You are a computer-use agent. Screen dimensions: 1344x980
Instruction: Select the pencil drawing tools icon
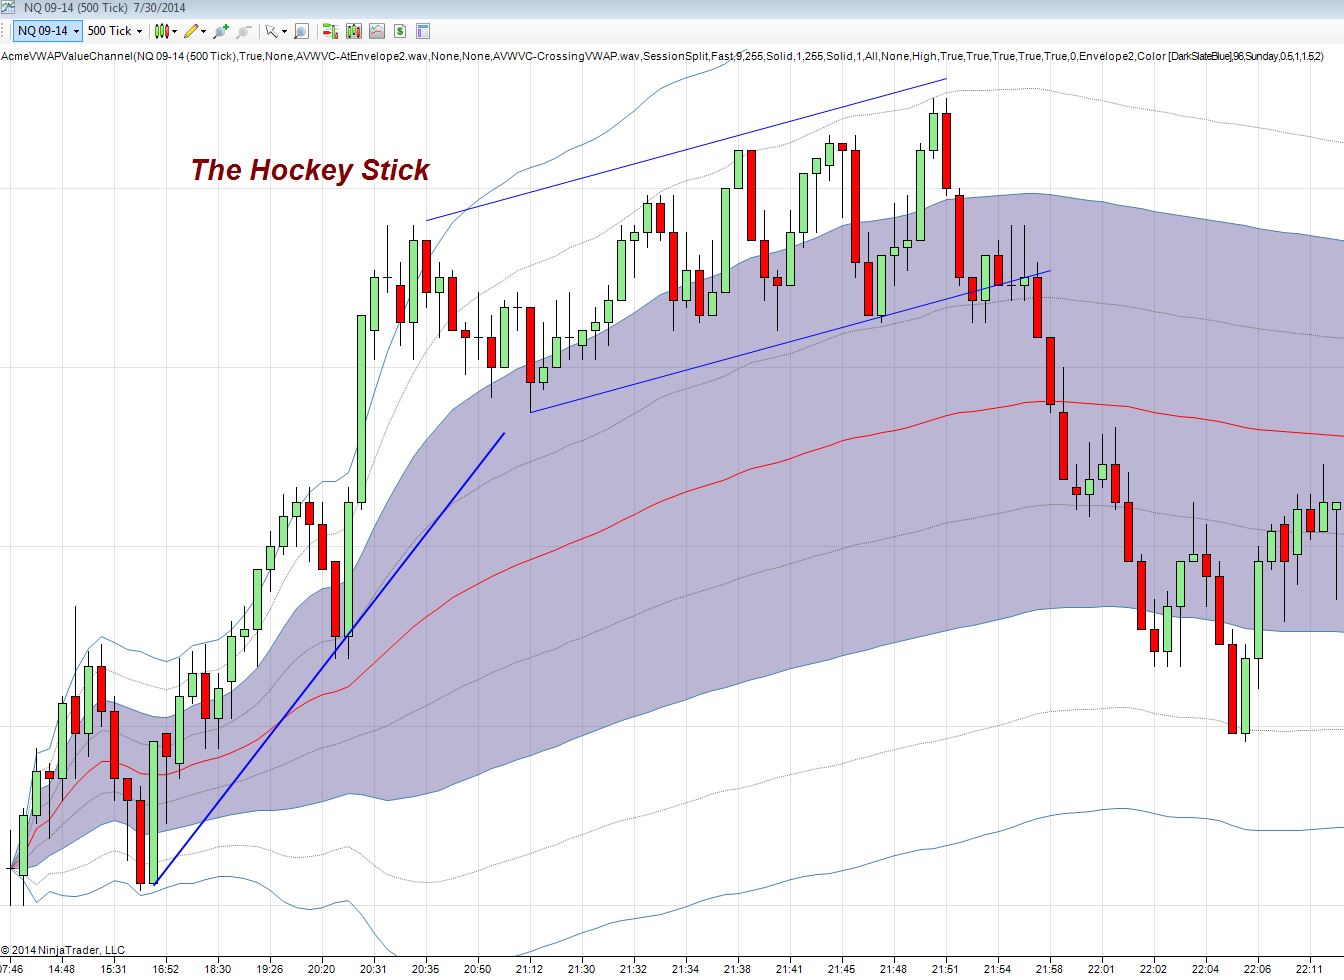[x=190, y=31]
